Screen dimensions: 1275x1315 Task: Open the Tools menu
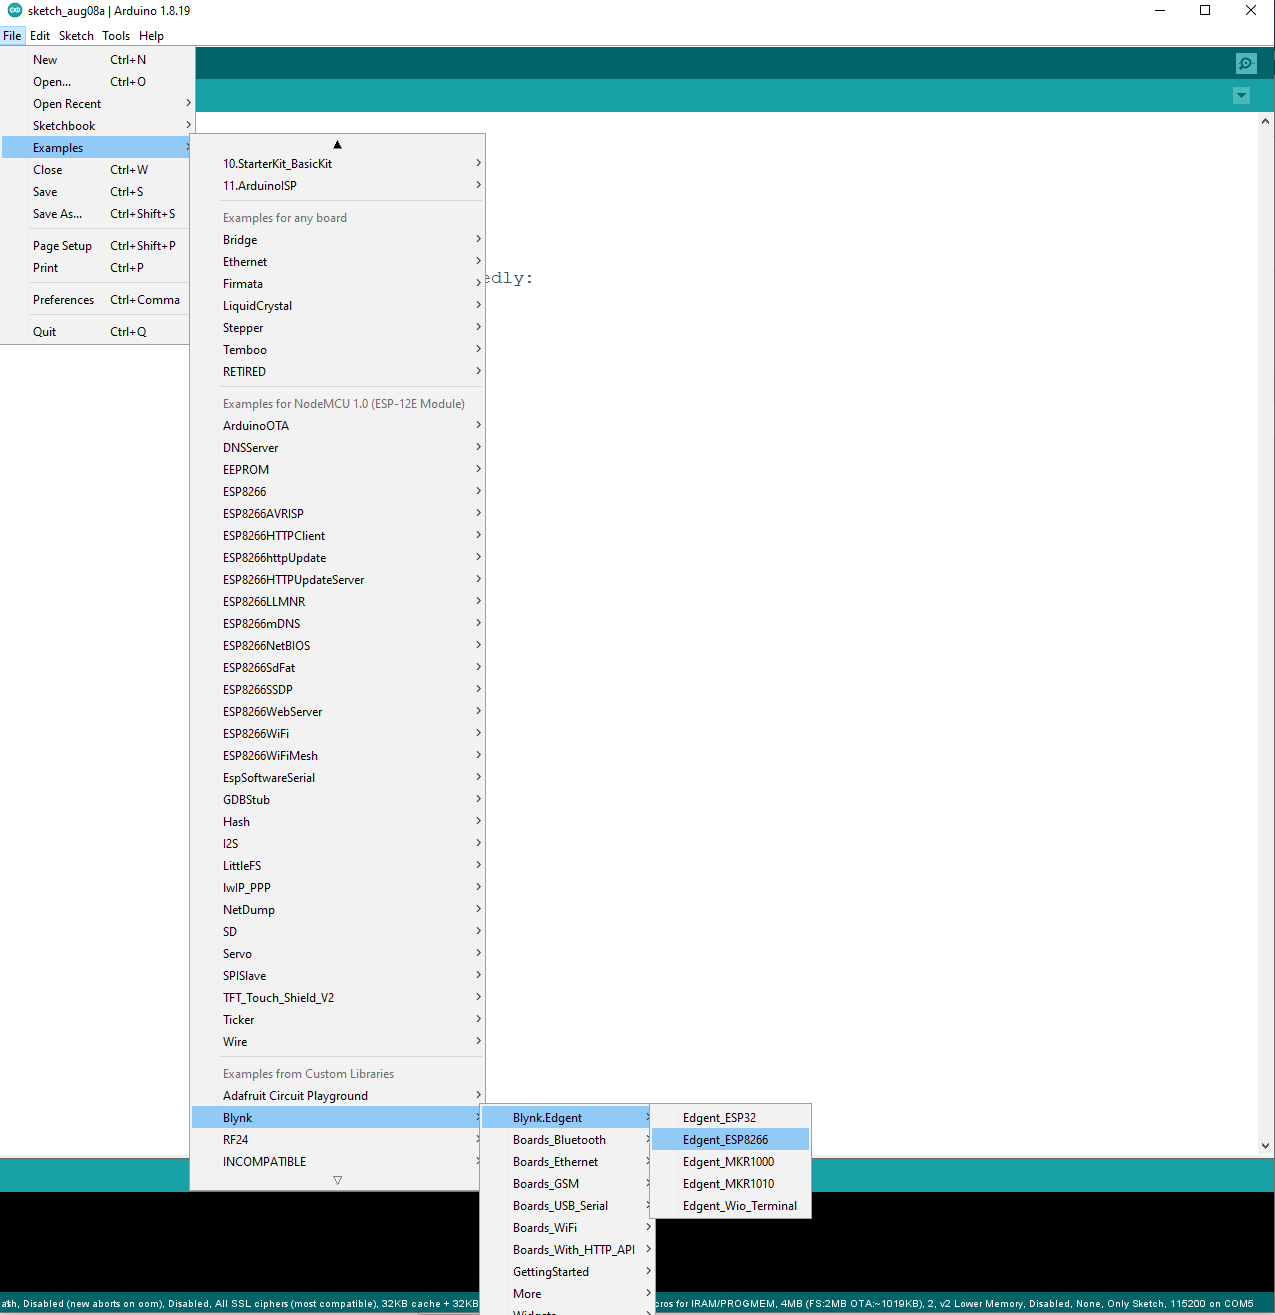tap(116, 36)
